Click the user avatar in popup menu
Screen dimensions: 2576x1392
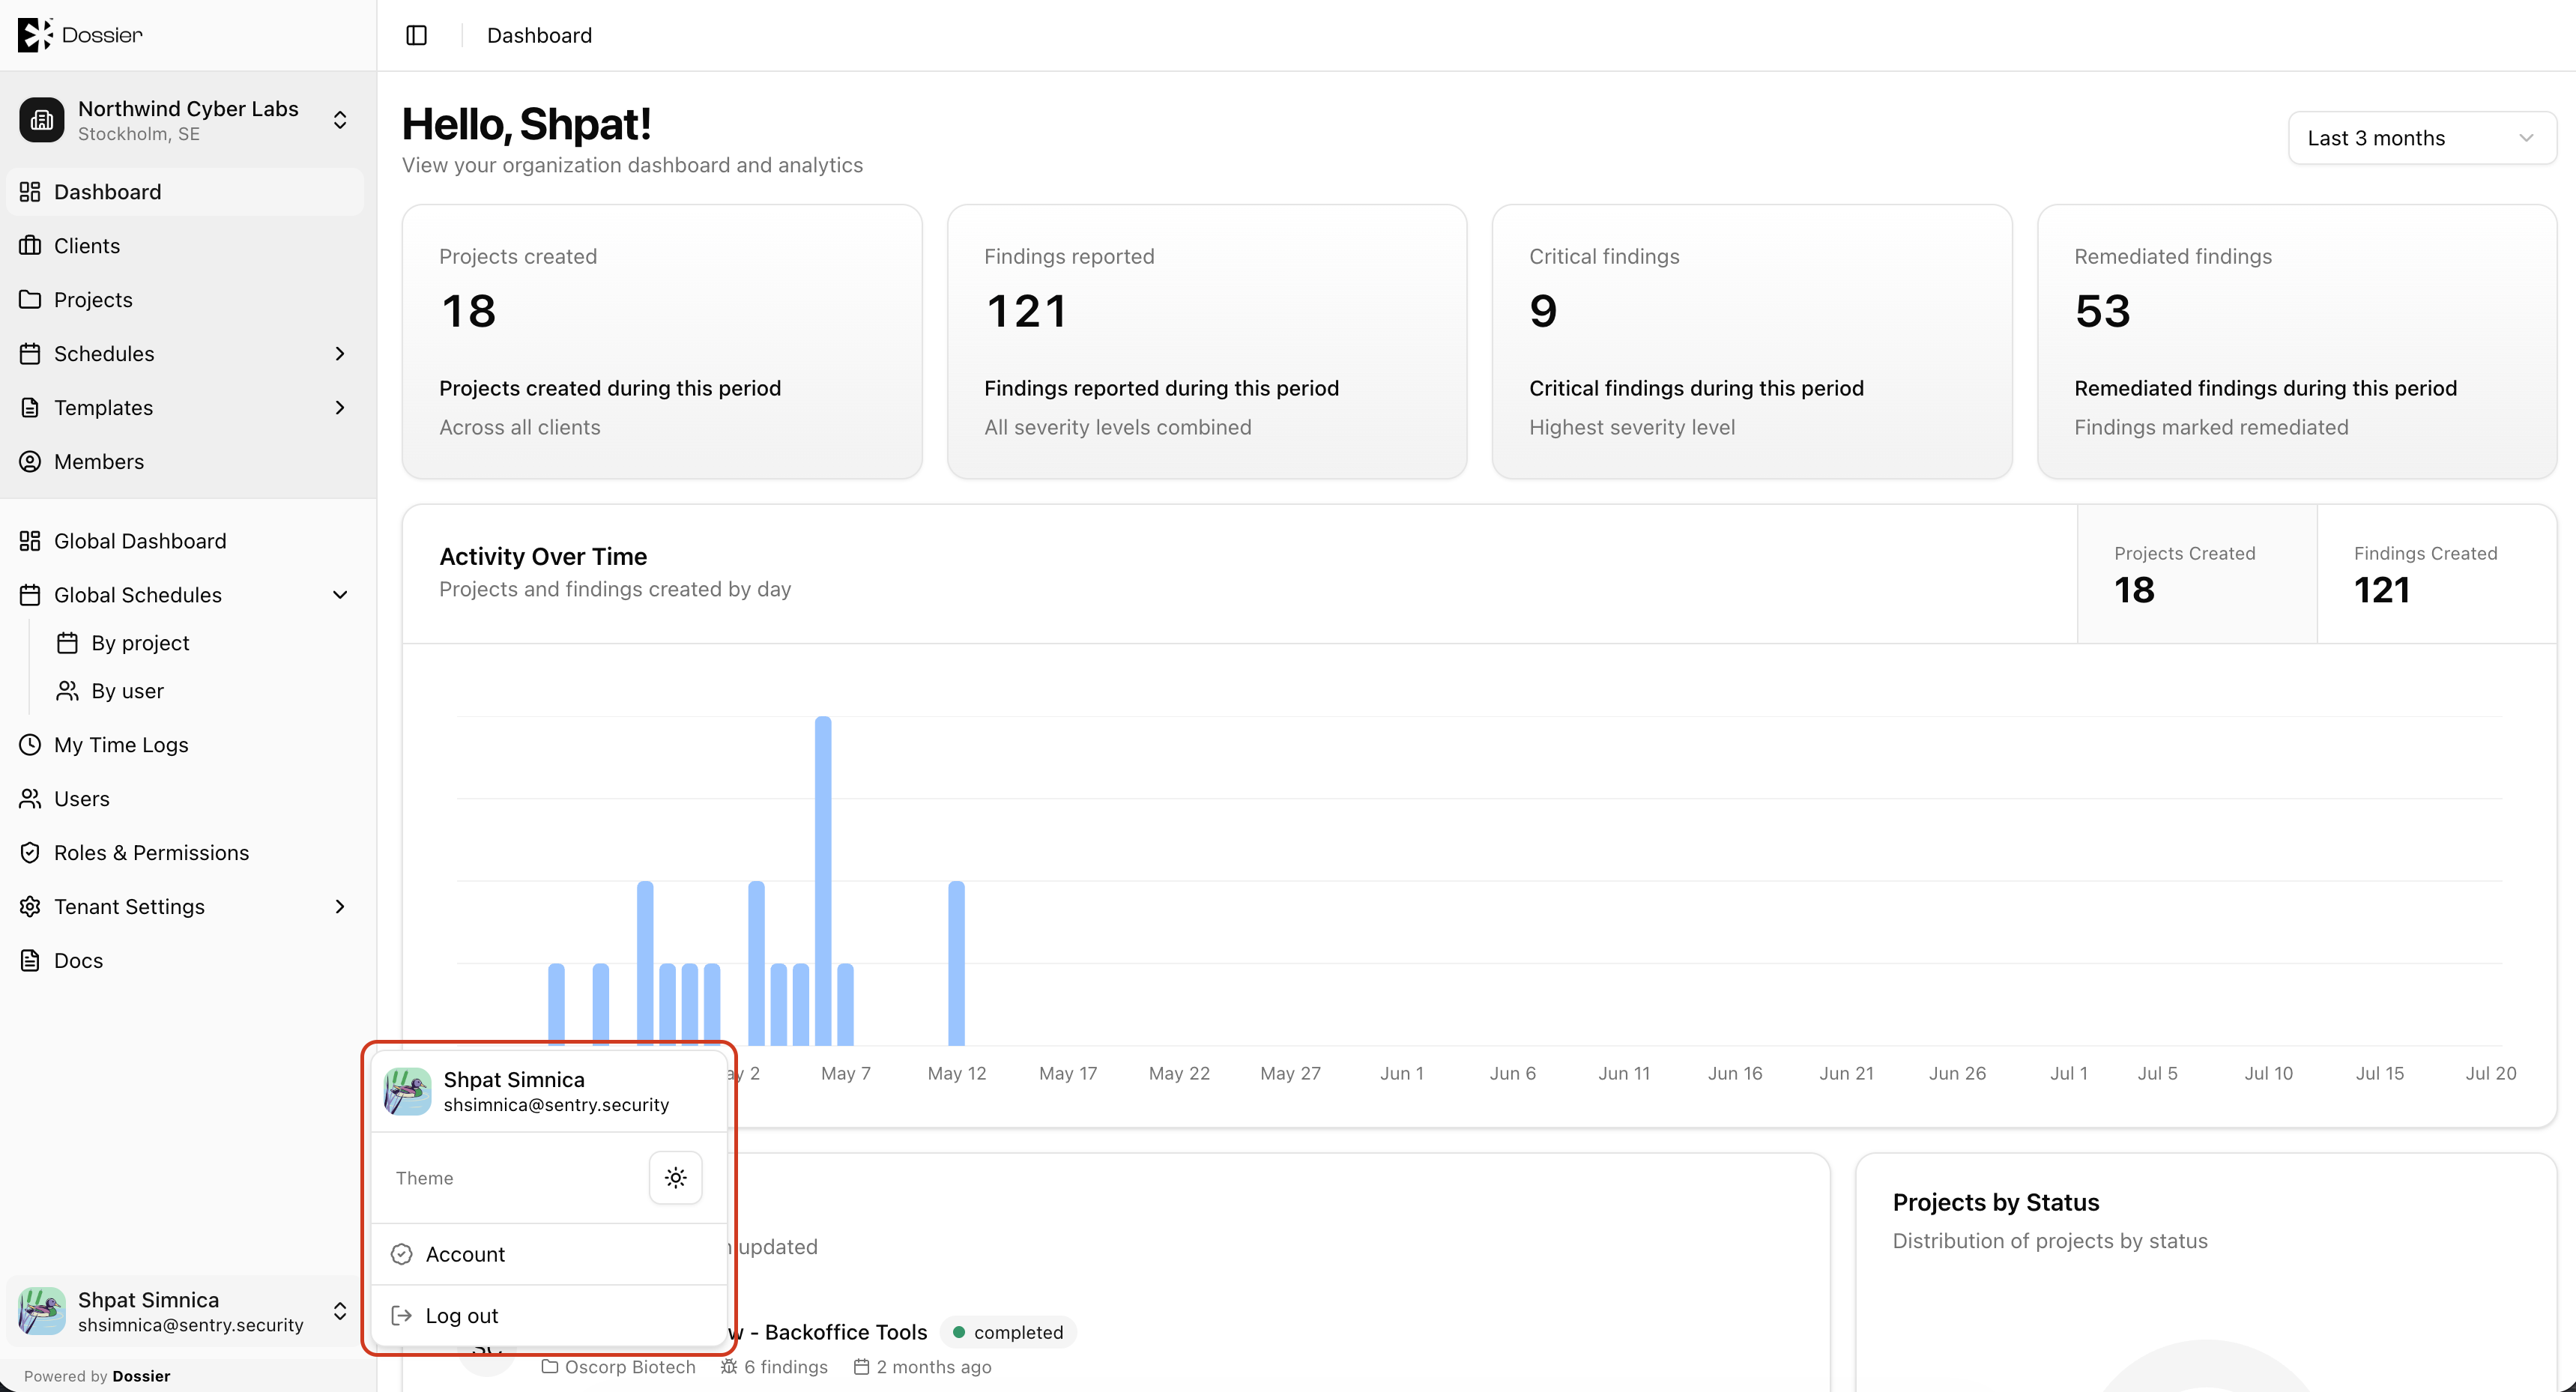407,1092
